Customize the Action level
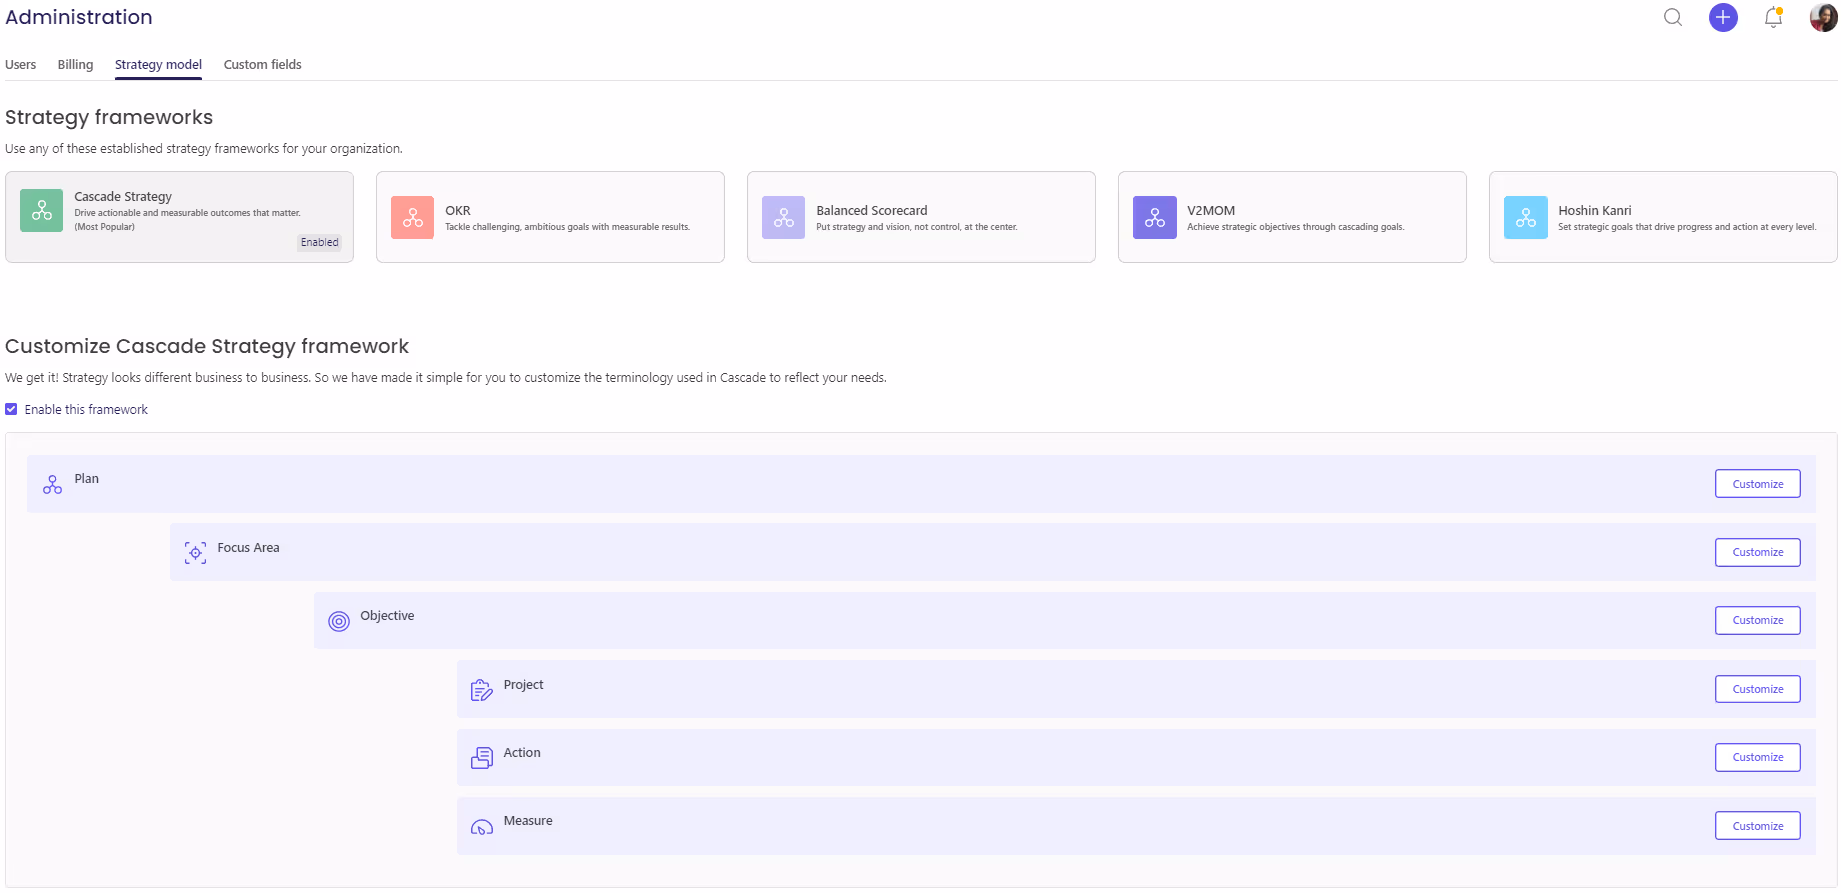The width and height of the screenshot is (1841, 893). [1758, 757]
